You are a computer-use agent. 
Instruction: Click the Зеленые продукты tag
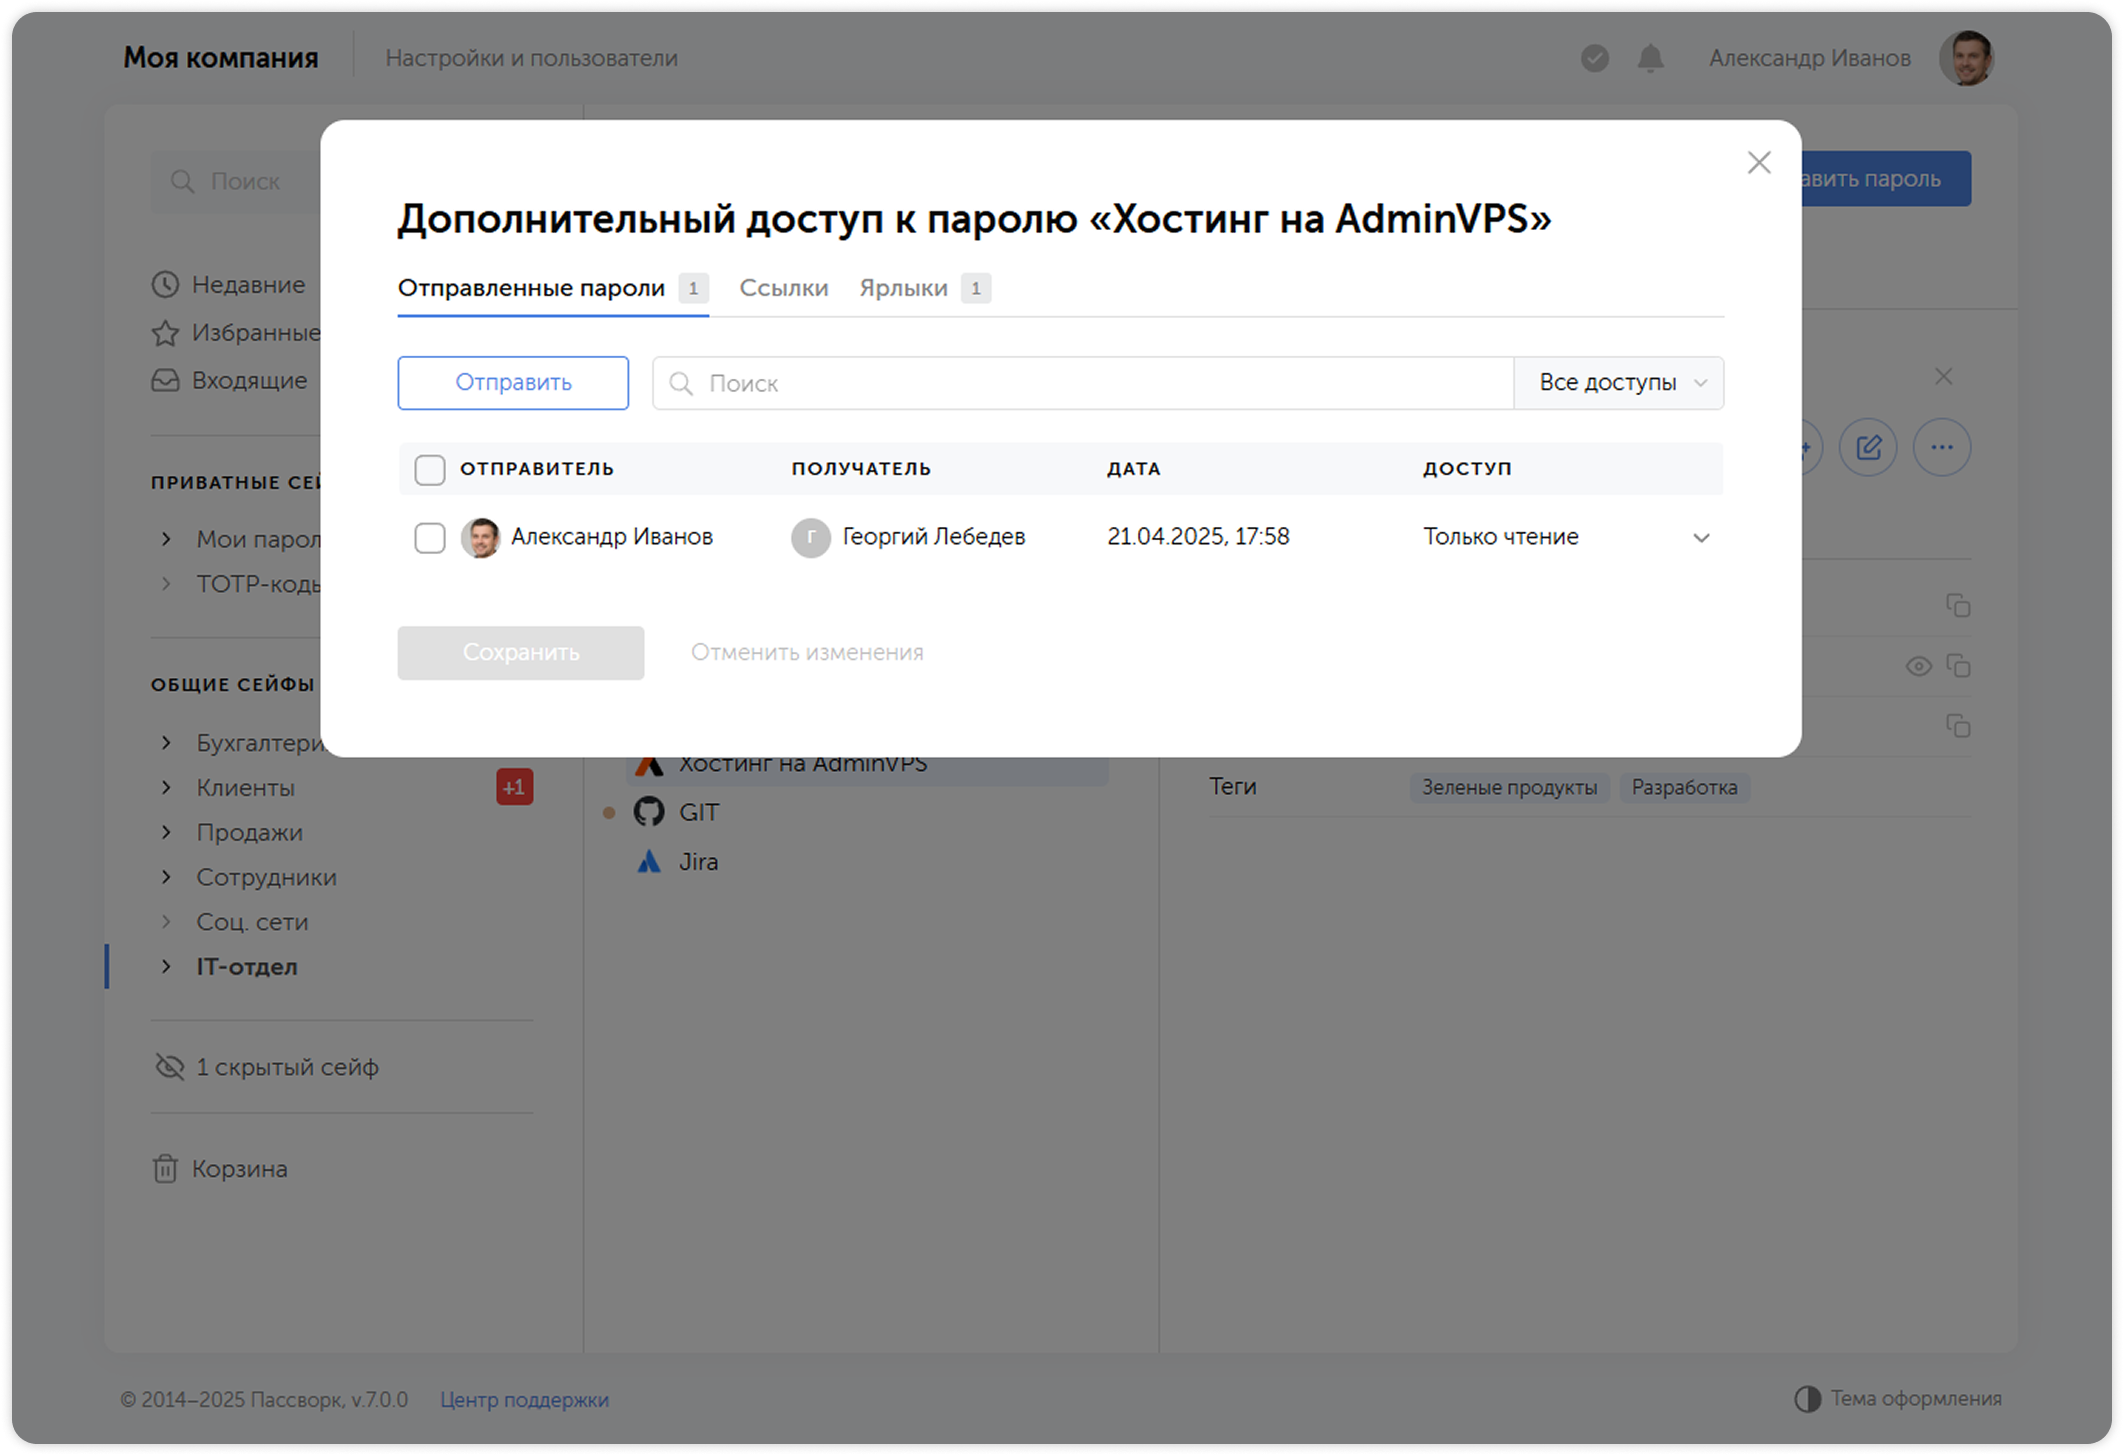1509,788
